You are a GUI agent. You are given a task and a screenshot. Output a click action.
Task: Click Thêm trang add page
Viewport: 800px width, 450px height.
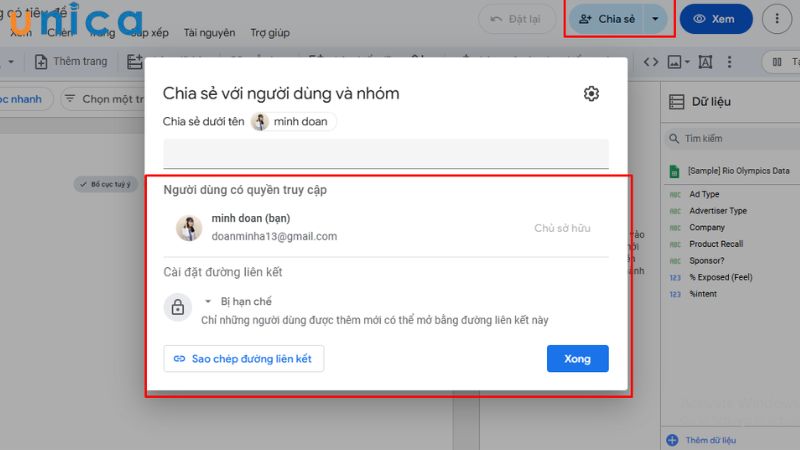[71, 62]
